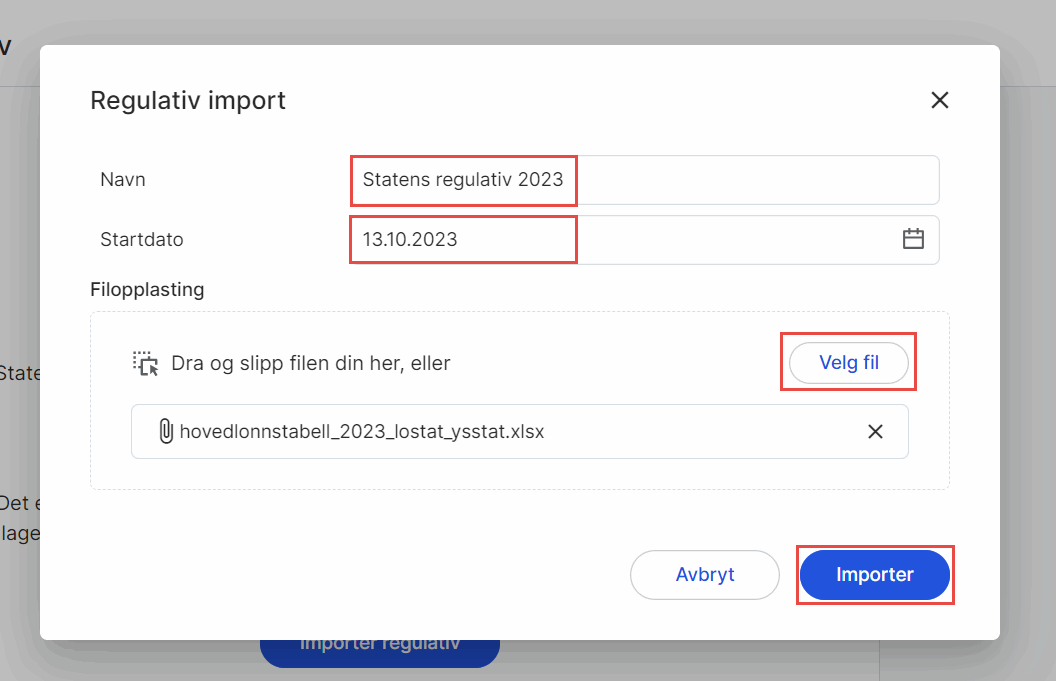Image resolution: width=1056 pixels, height=681 pixels.
Task: Focus the Startdato field showing 13.10.2023
Action: coord(645,240)
